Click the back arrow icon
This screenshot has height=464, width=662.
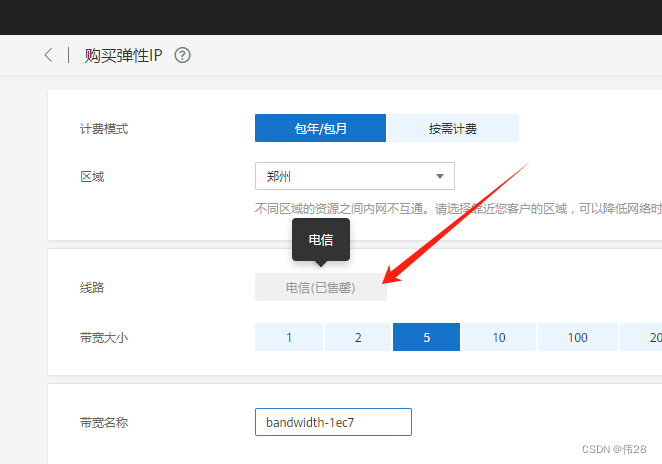point(48,55)
